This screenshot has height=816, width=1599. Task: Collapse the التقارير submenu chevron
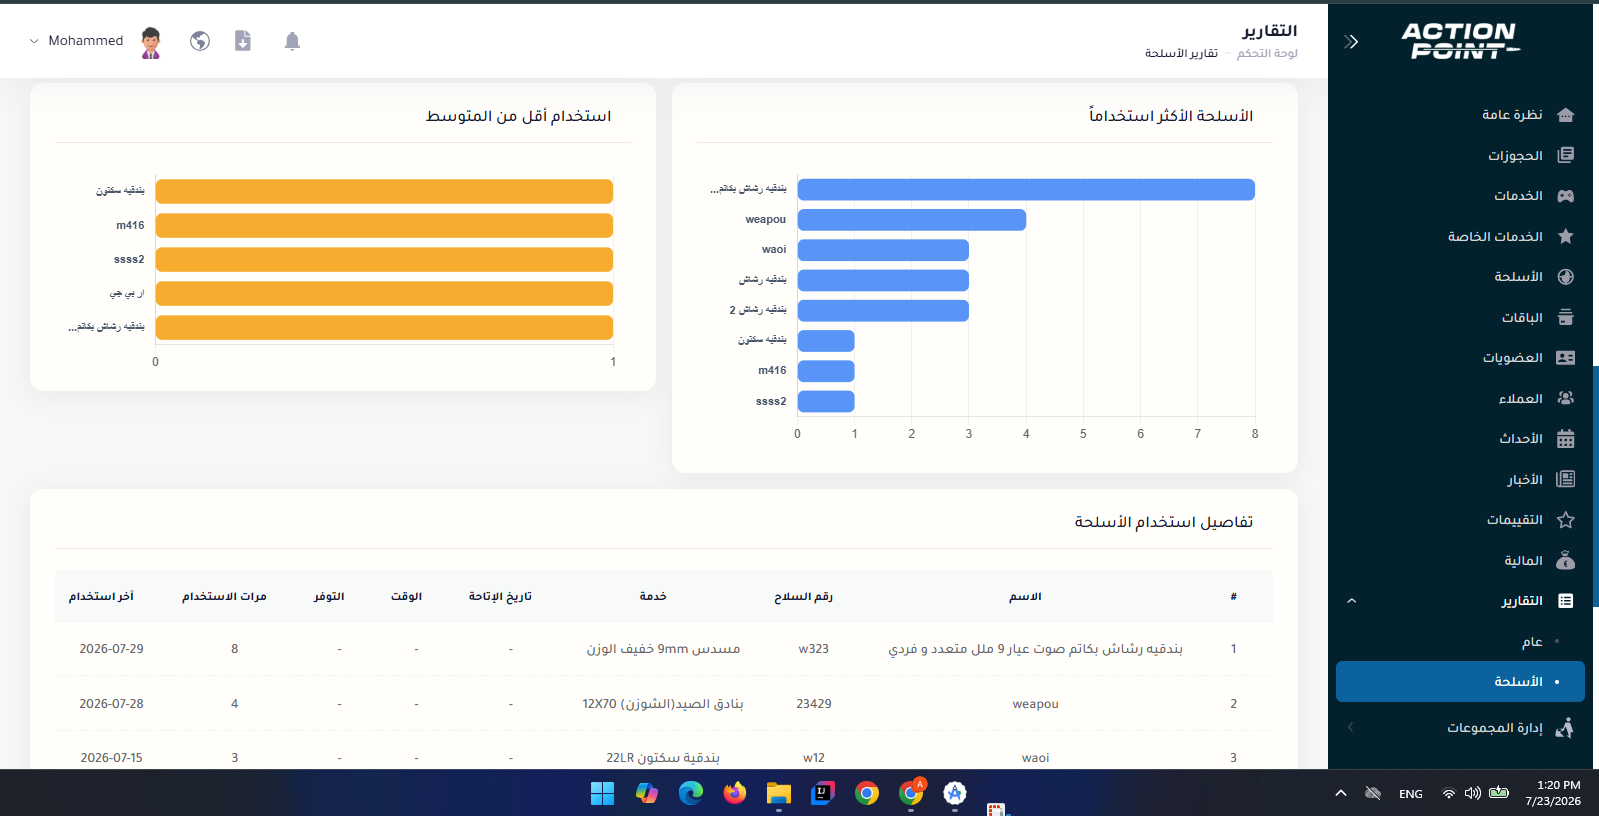click(1351, 601)
